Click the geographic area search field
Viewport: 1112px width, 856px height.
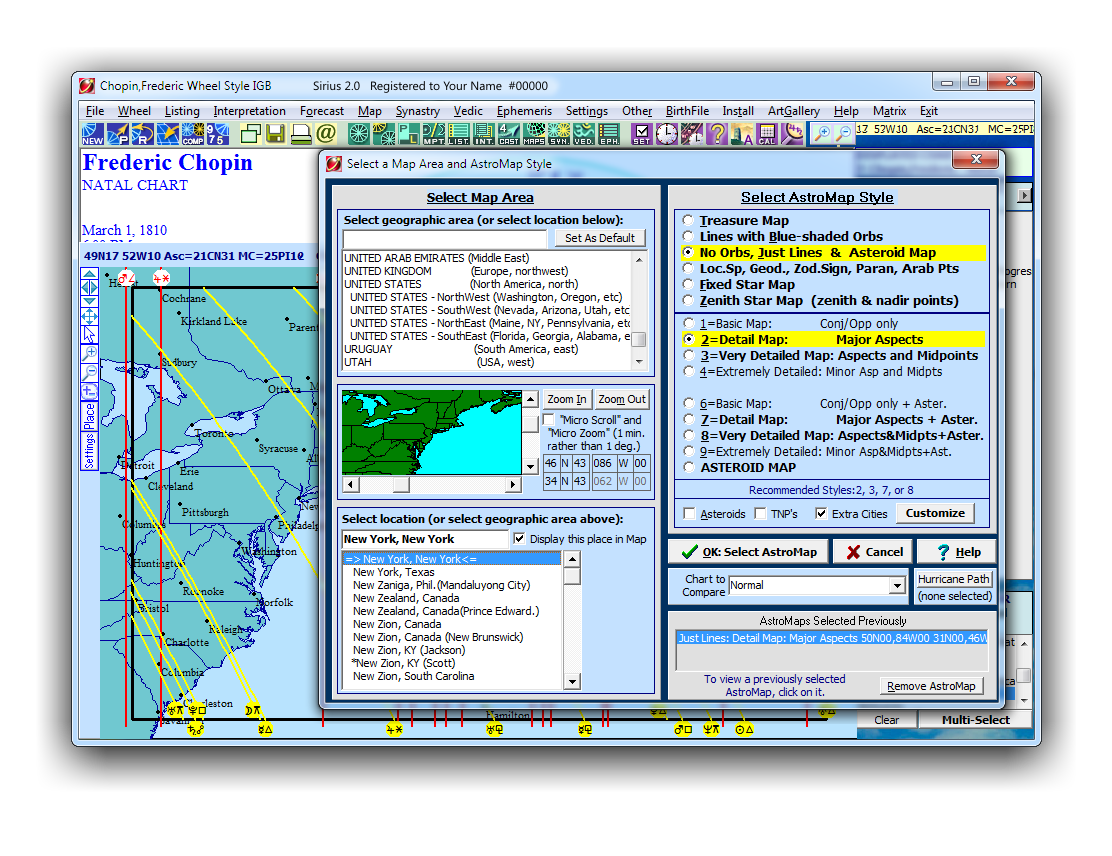point(445,238)
